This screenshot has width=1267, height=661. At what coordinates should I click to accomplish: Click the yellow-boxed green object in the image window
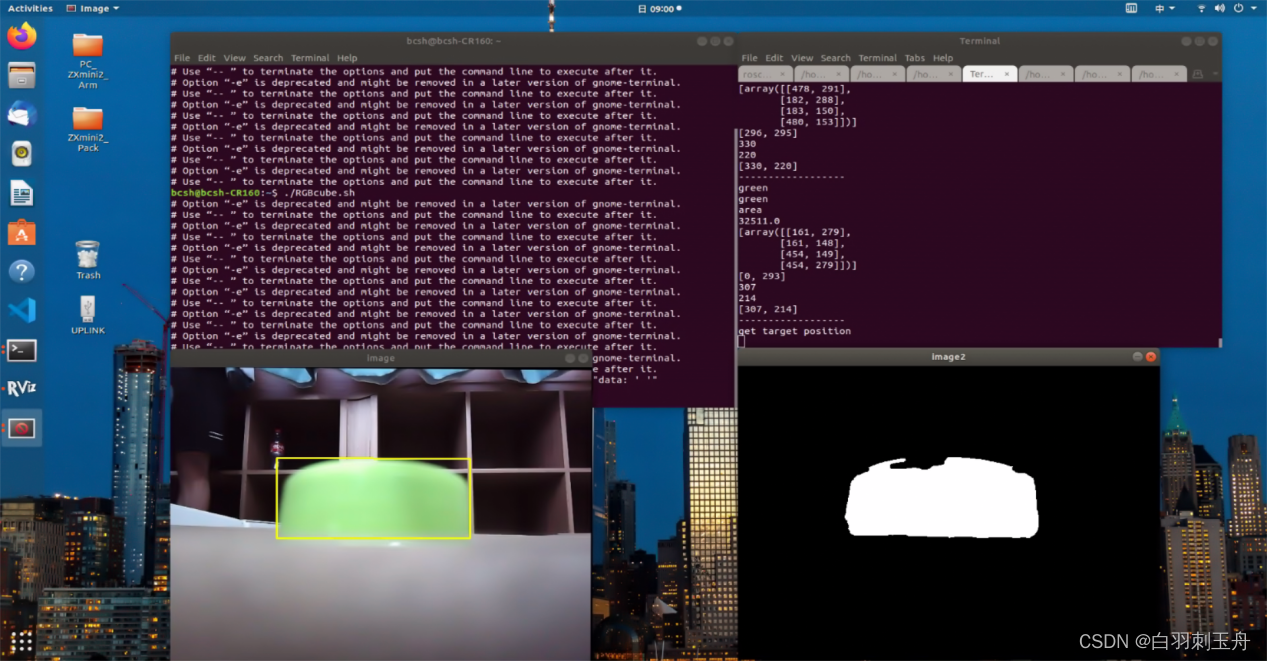point(373,498)
